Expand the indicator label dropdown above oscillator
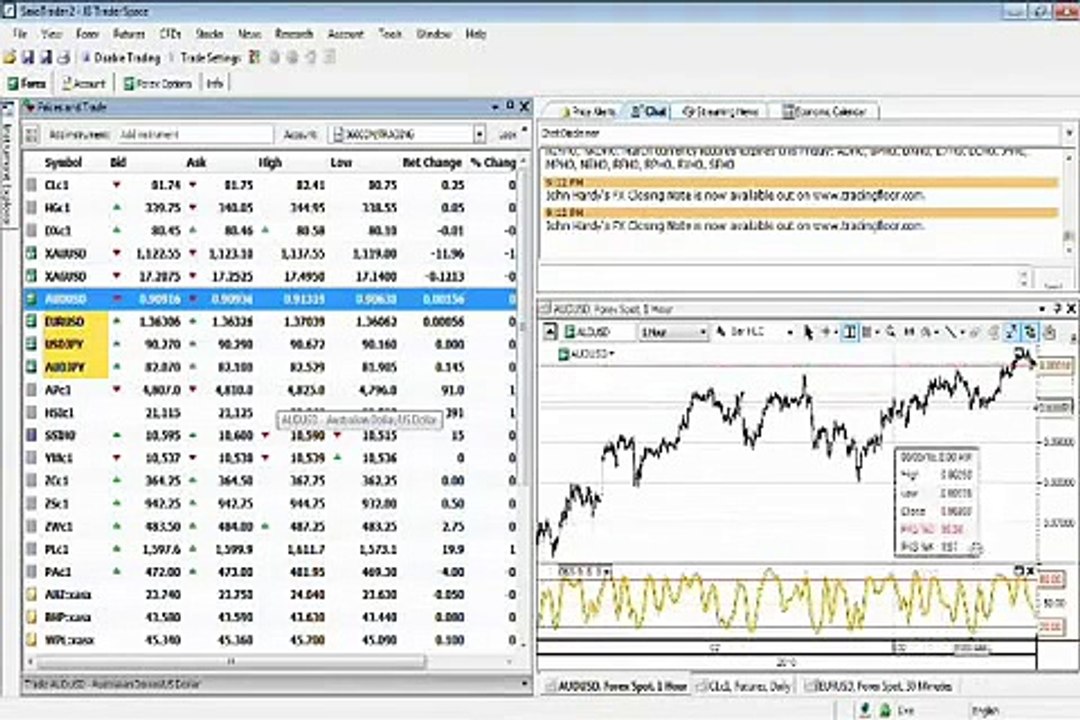 pos(607,572)
